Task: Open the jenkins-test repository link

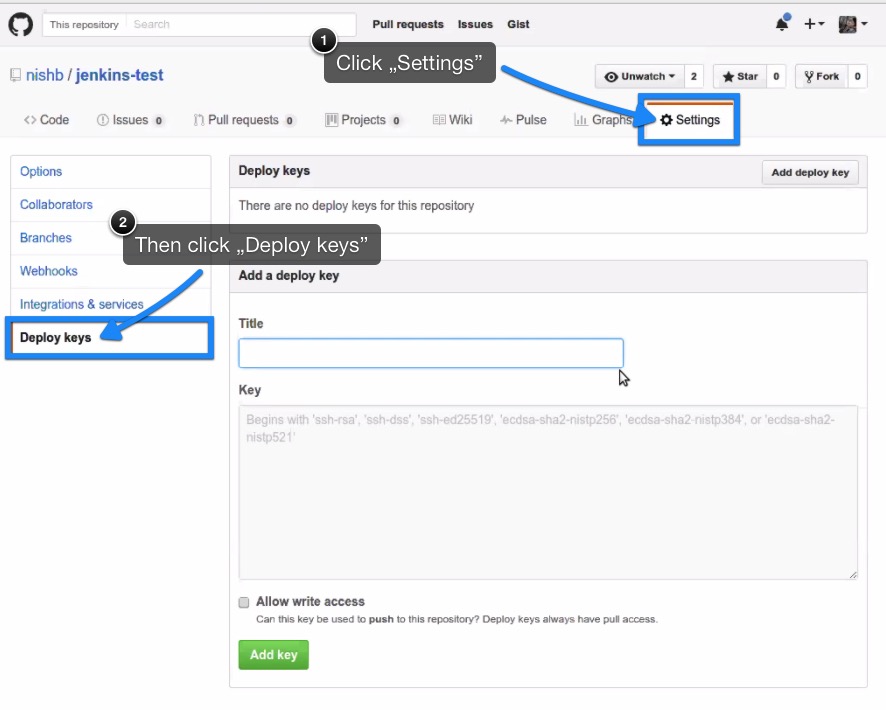Action: point(119,75)
